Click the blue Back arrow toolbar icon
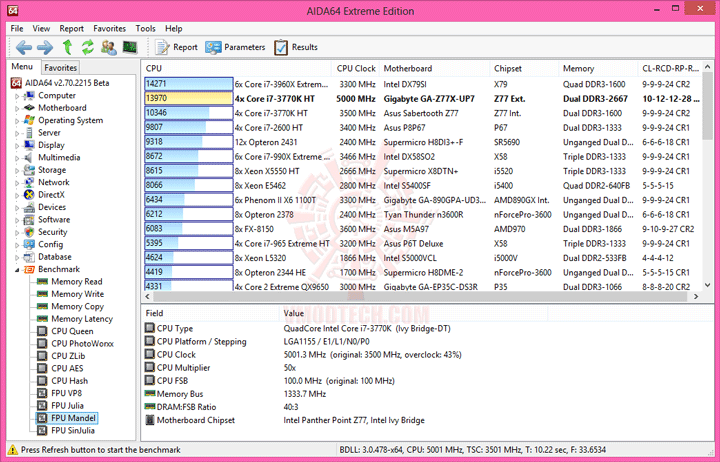 click(x=23, y=47)
